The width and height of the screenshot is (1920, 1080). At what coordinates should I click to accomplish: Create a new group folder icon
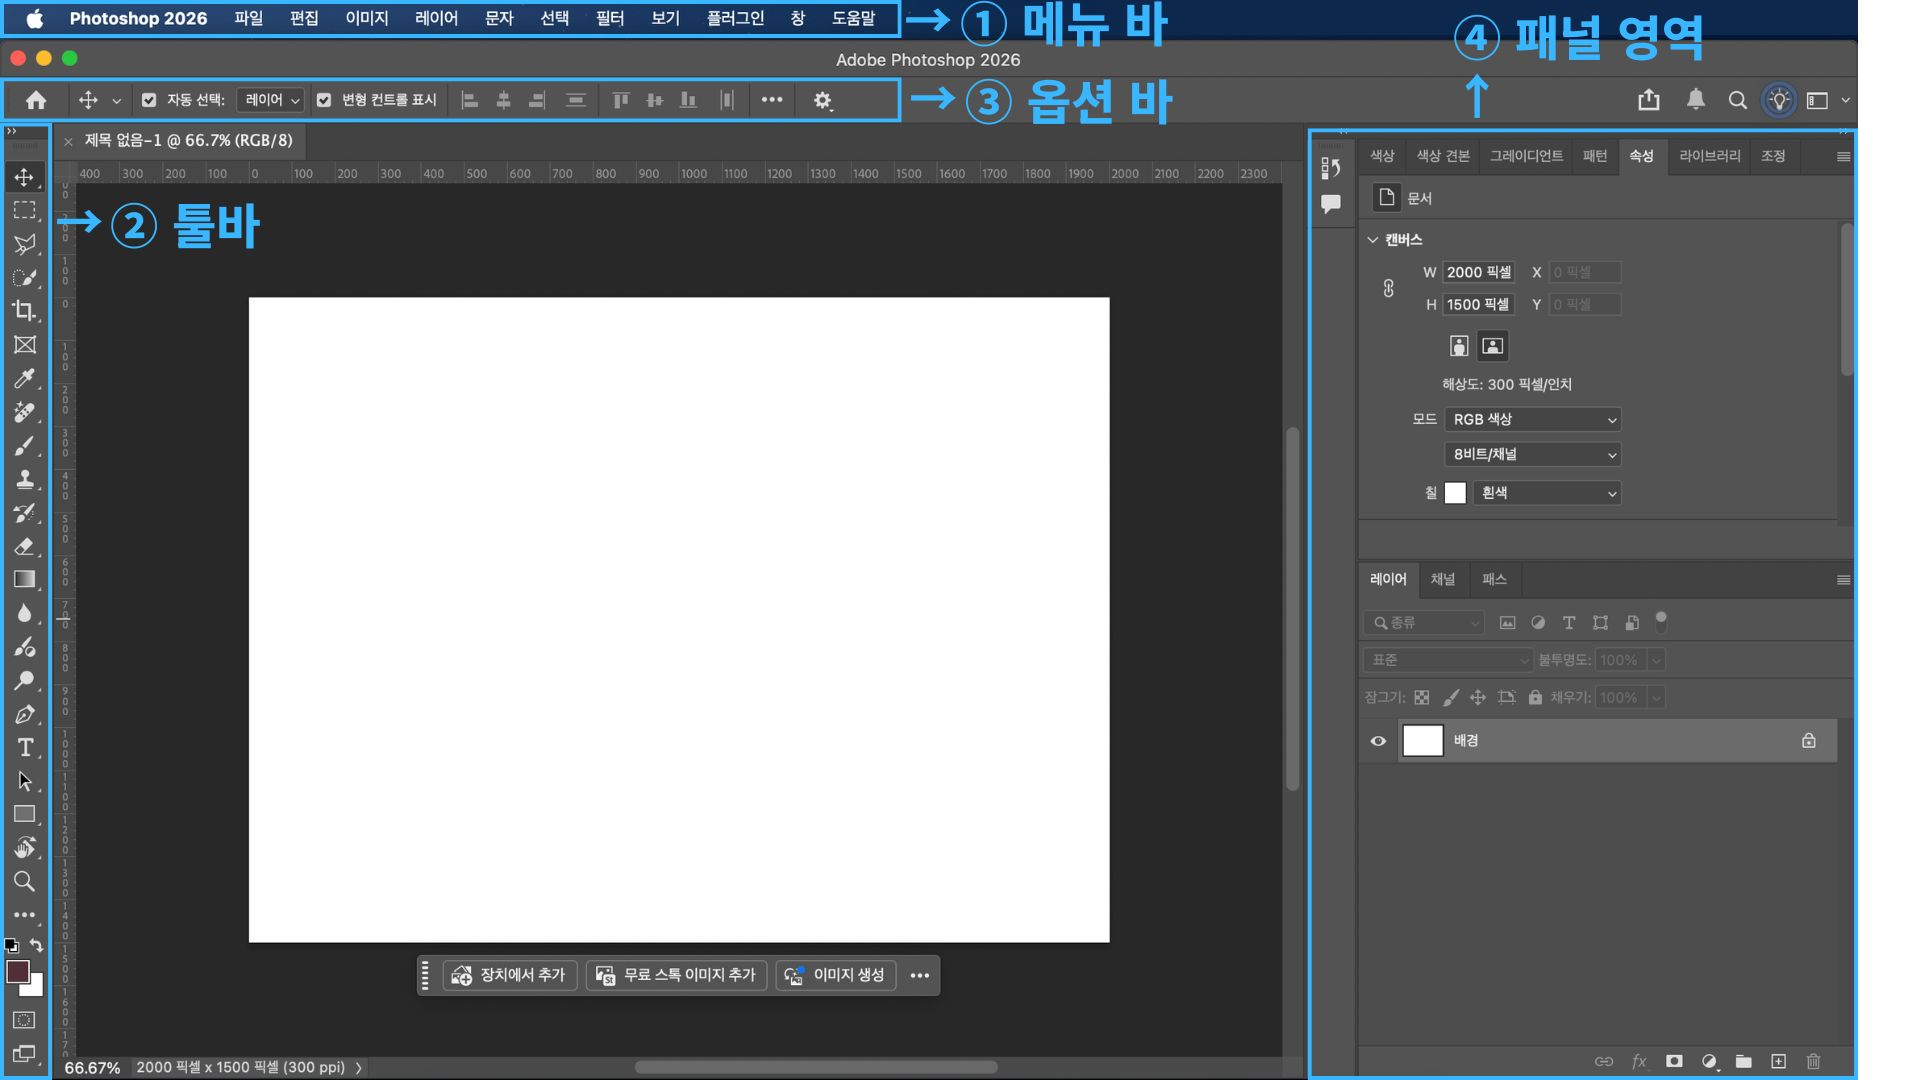pos(1744,1061)
